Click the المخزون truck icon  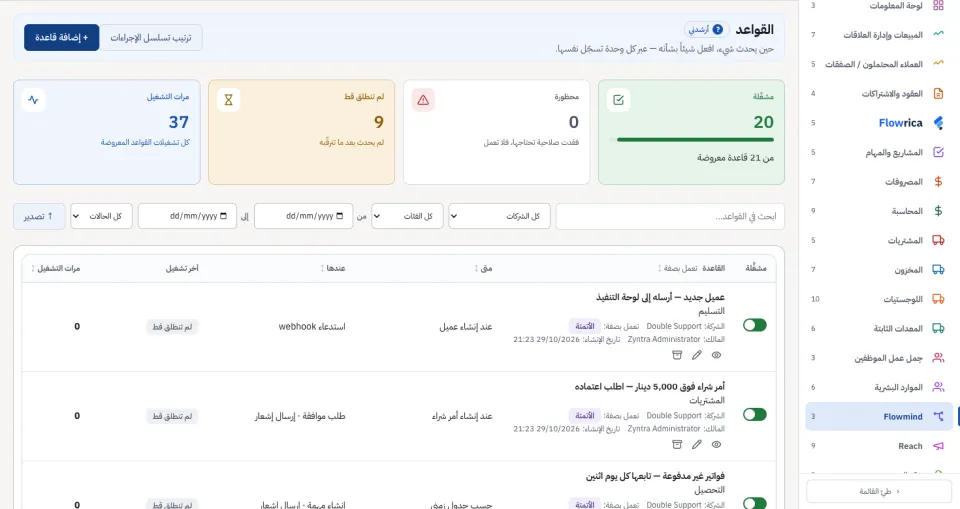(938, 270)
